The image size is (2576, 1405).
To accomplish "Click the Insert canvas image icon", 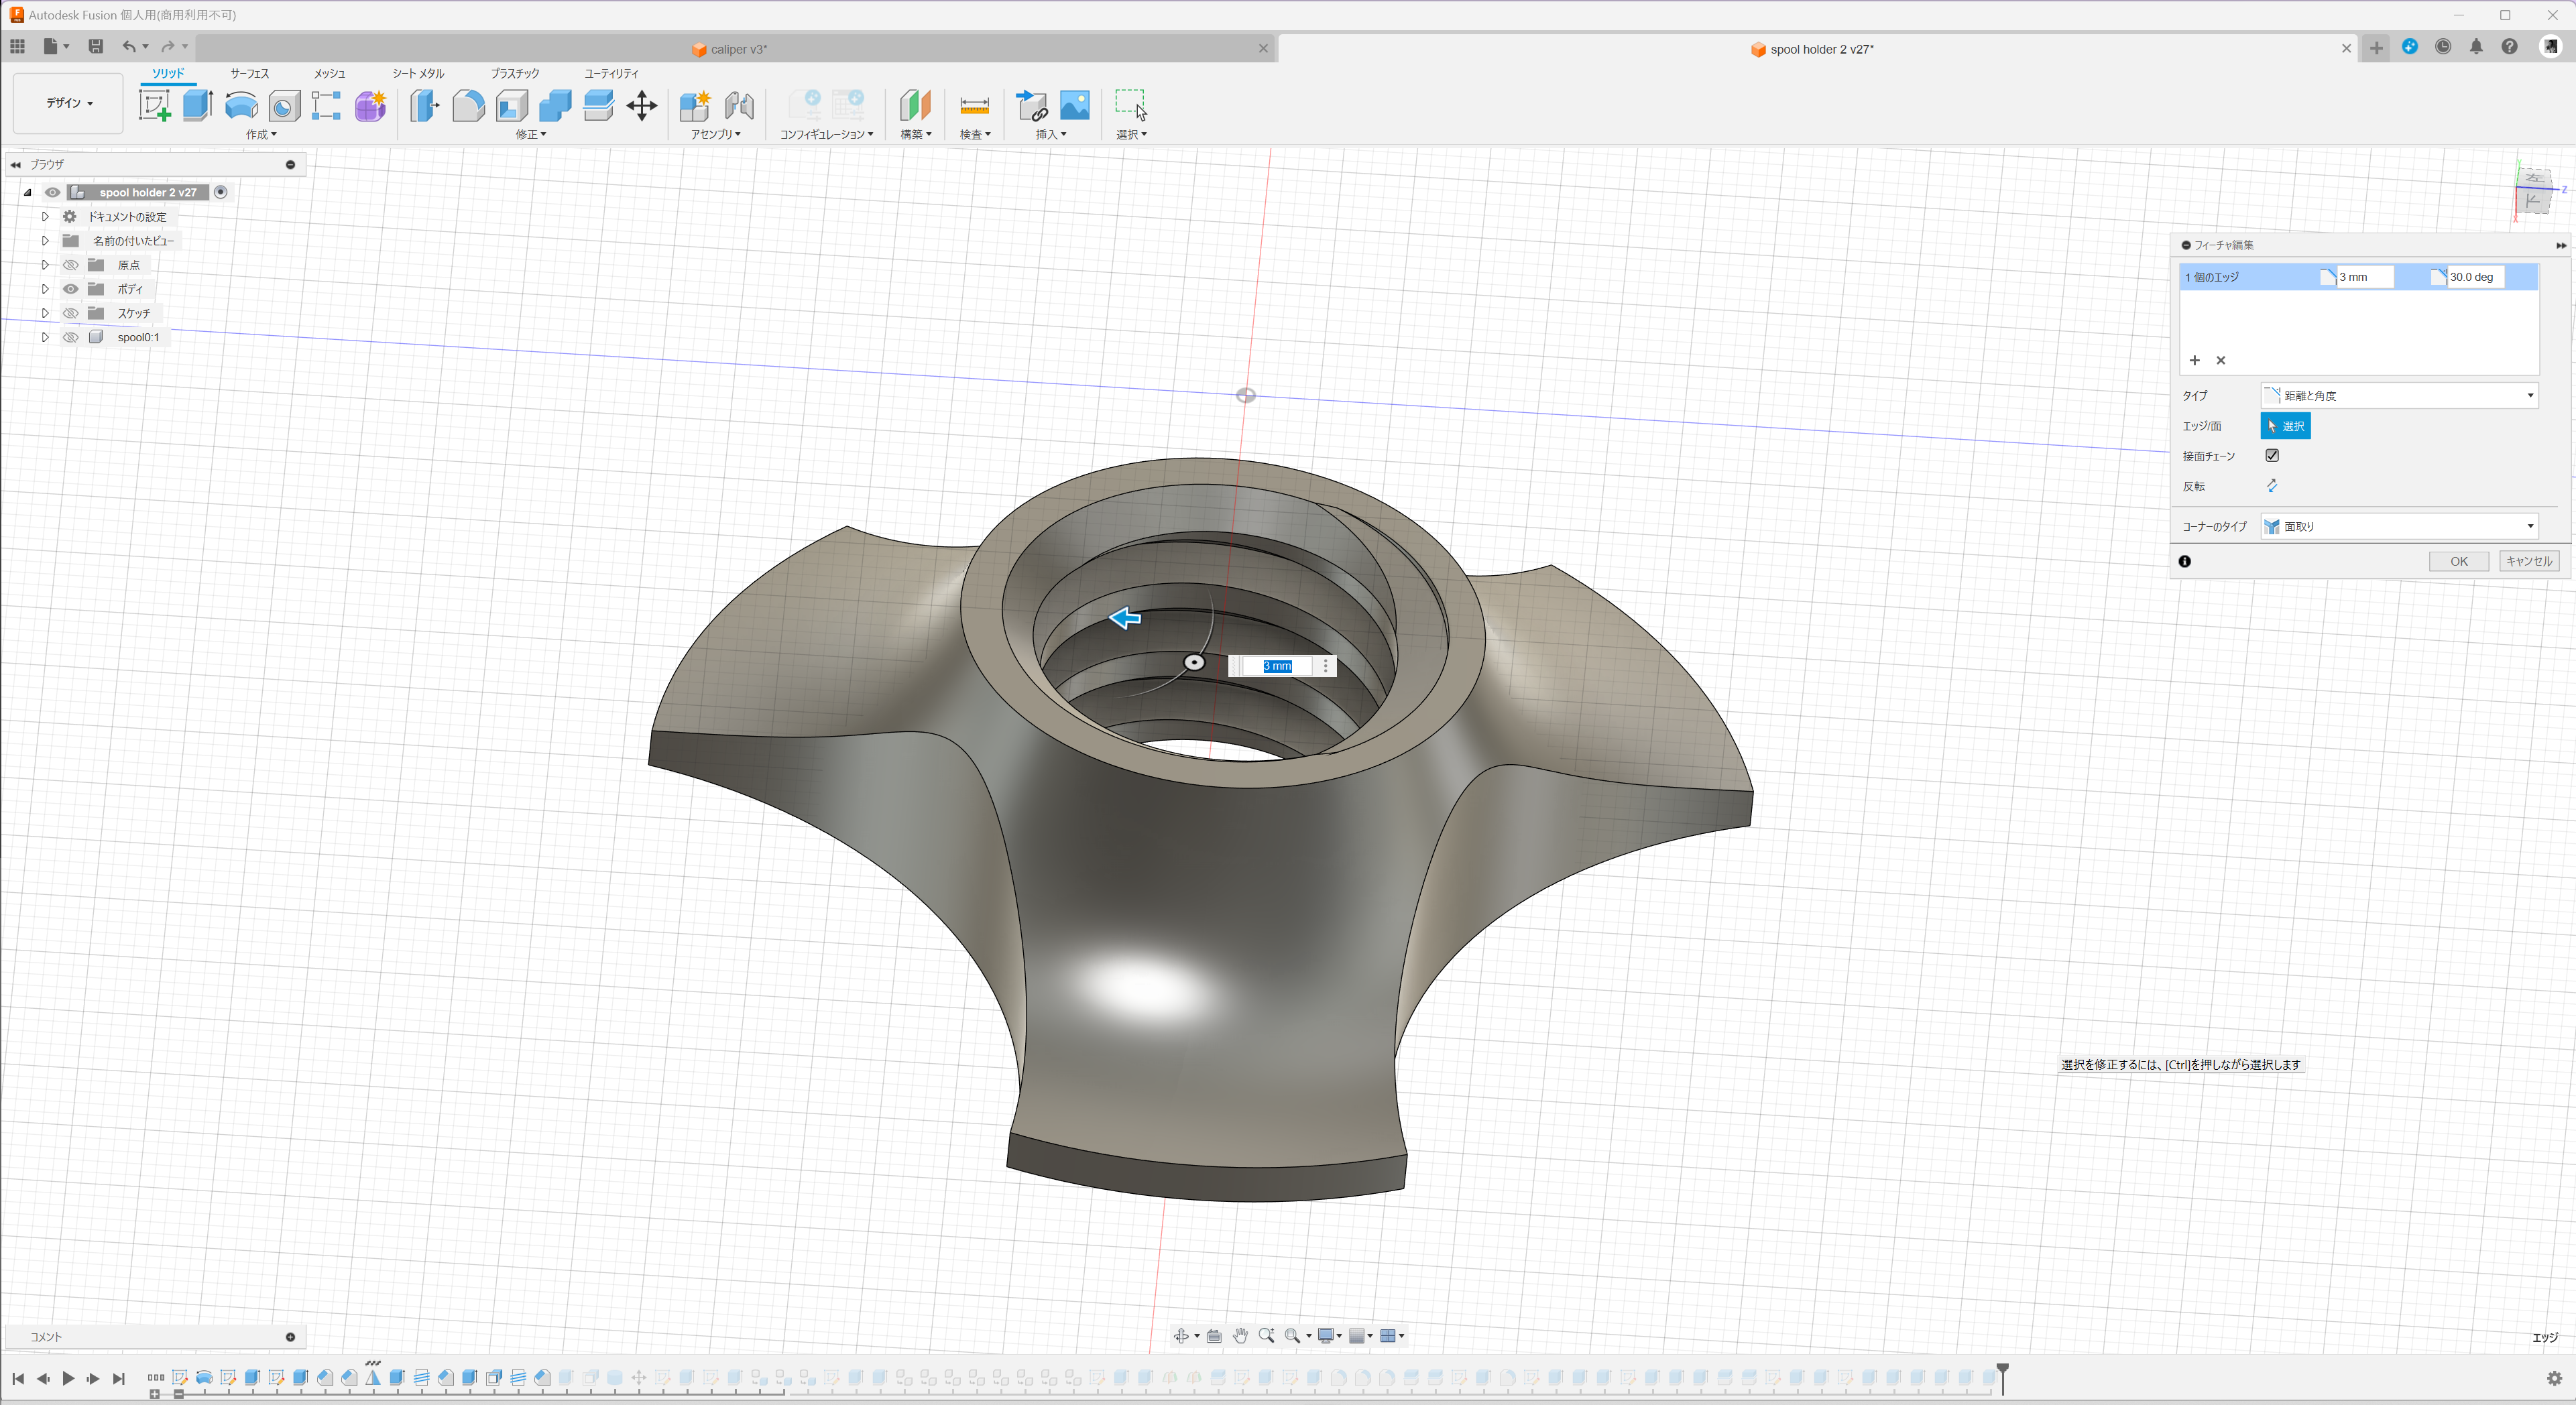I will click(1074, 105).
